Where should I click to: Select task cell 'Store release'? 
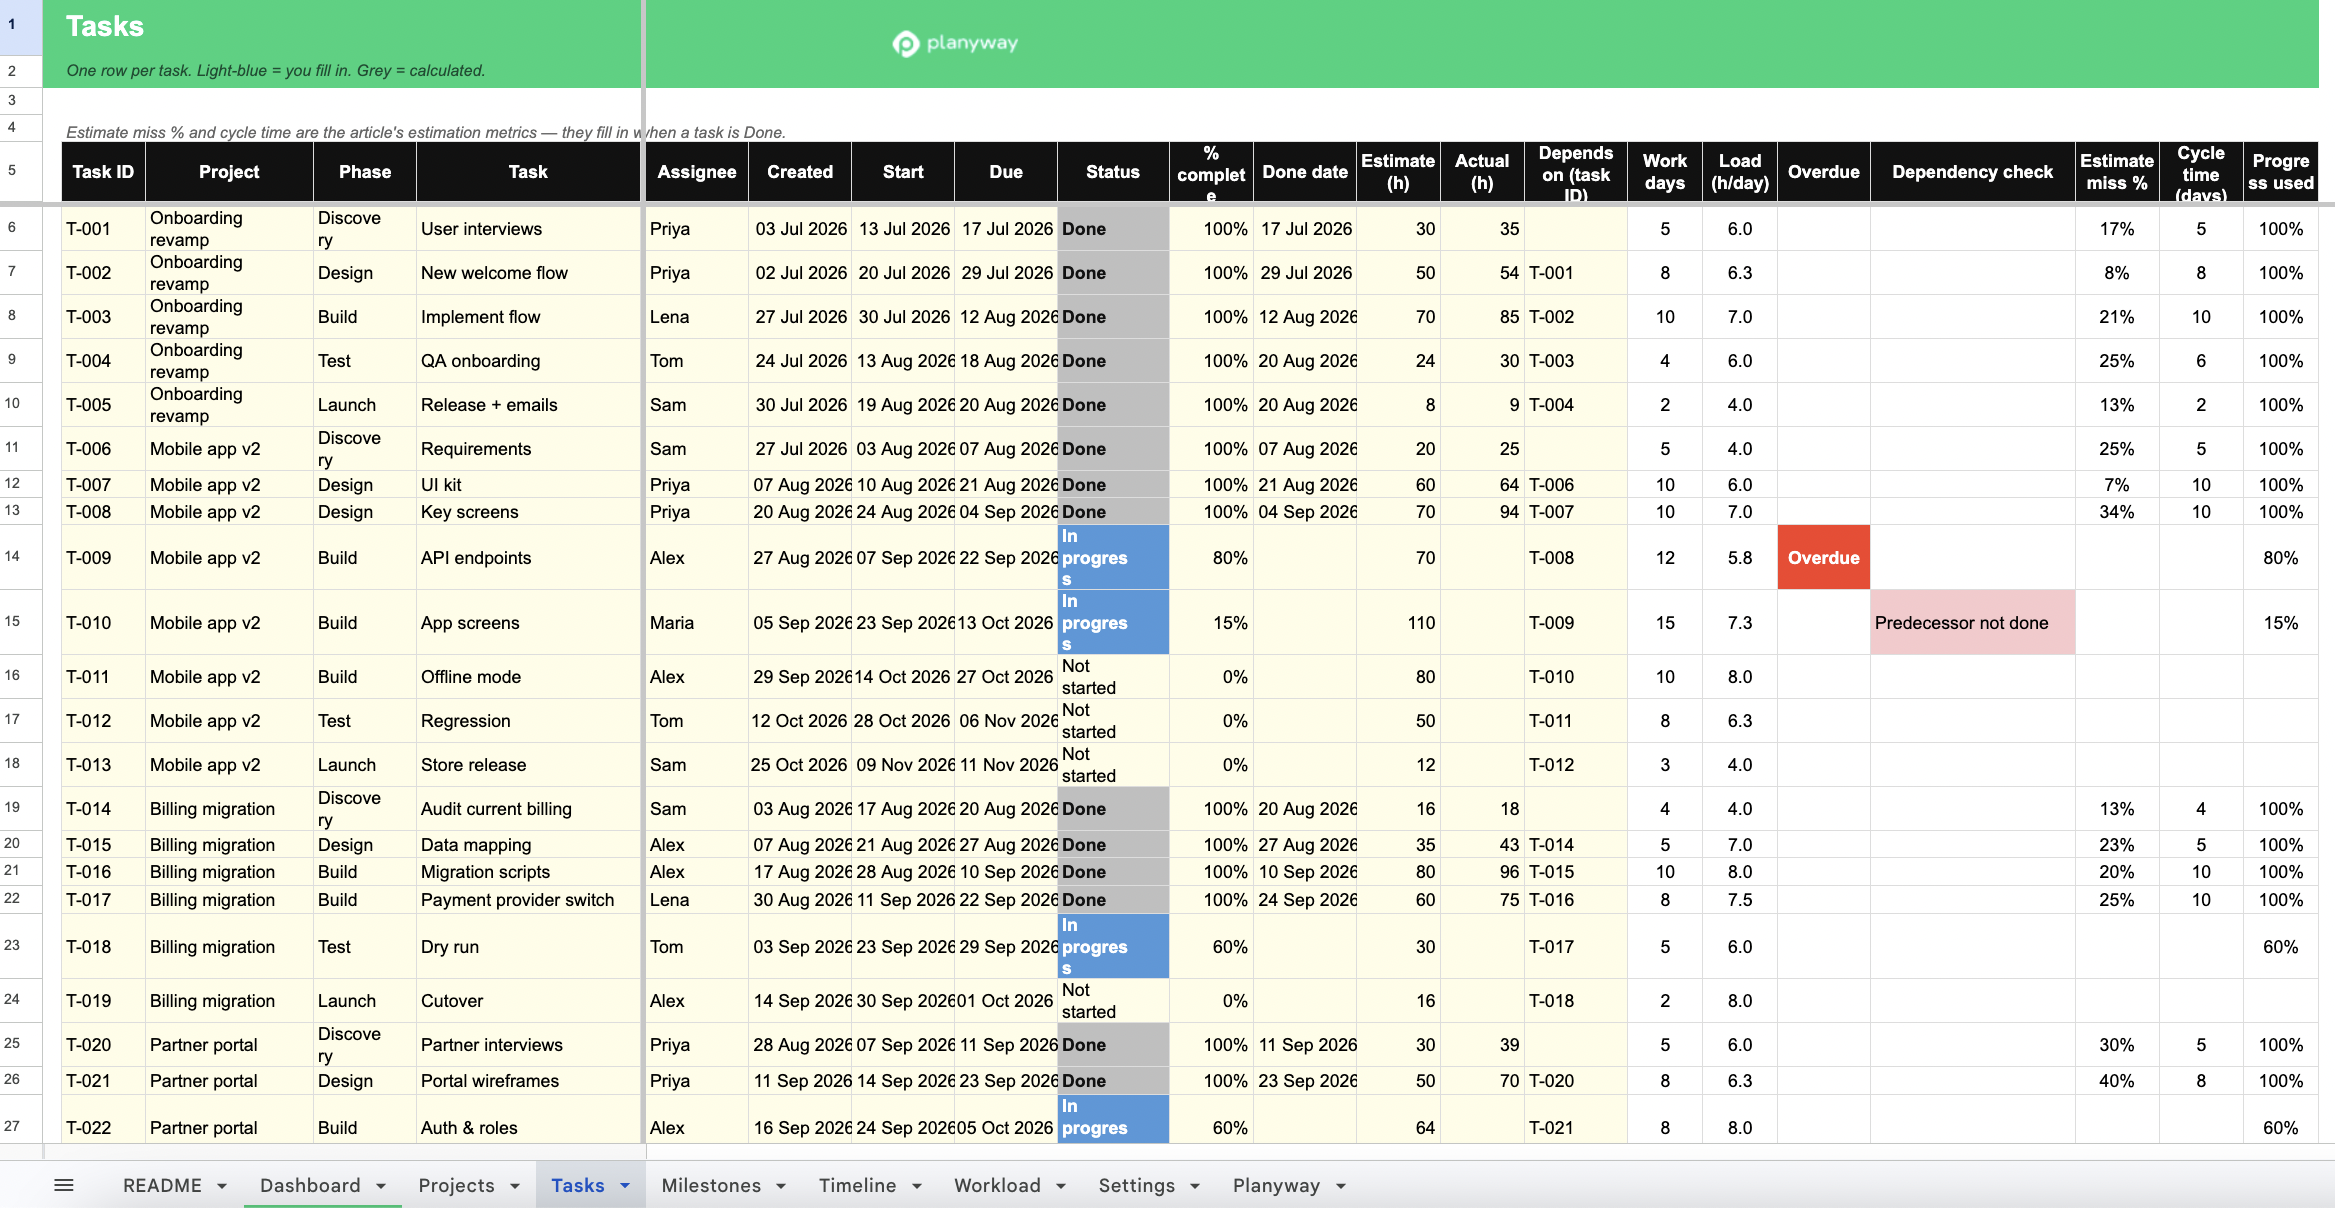click(x=528, y=765)
